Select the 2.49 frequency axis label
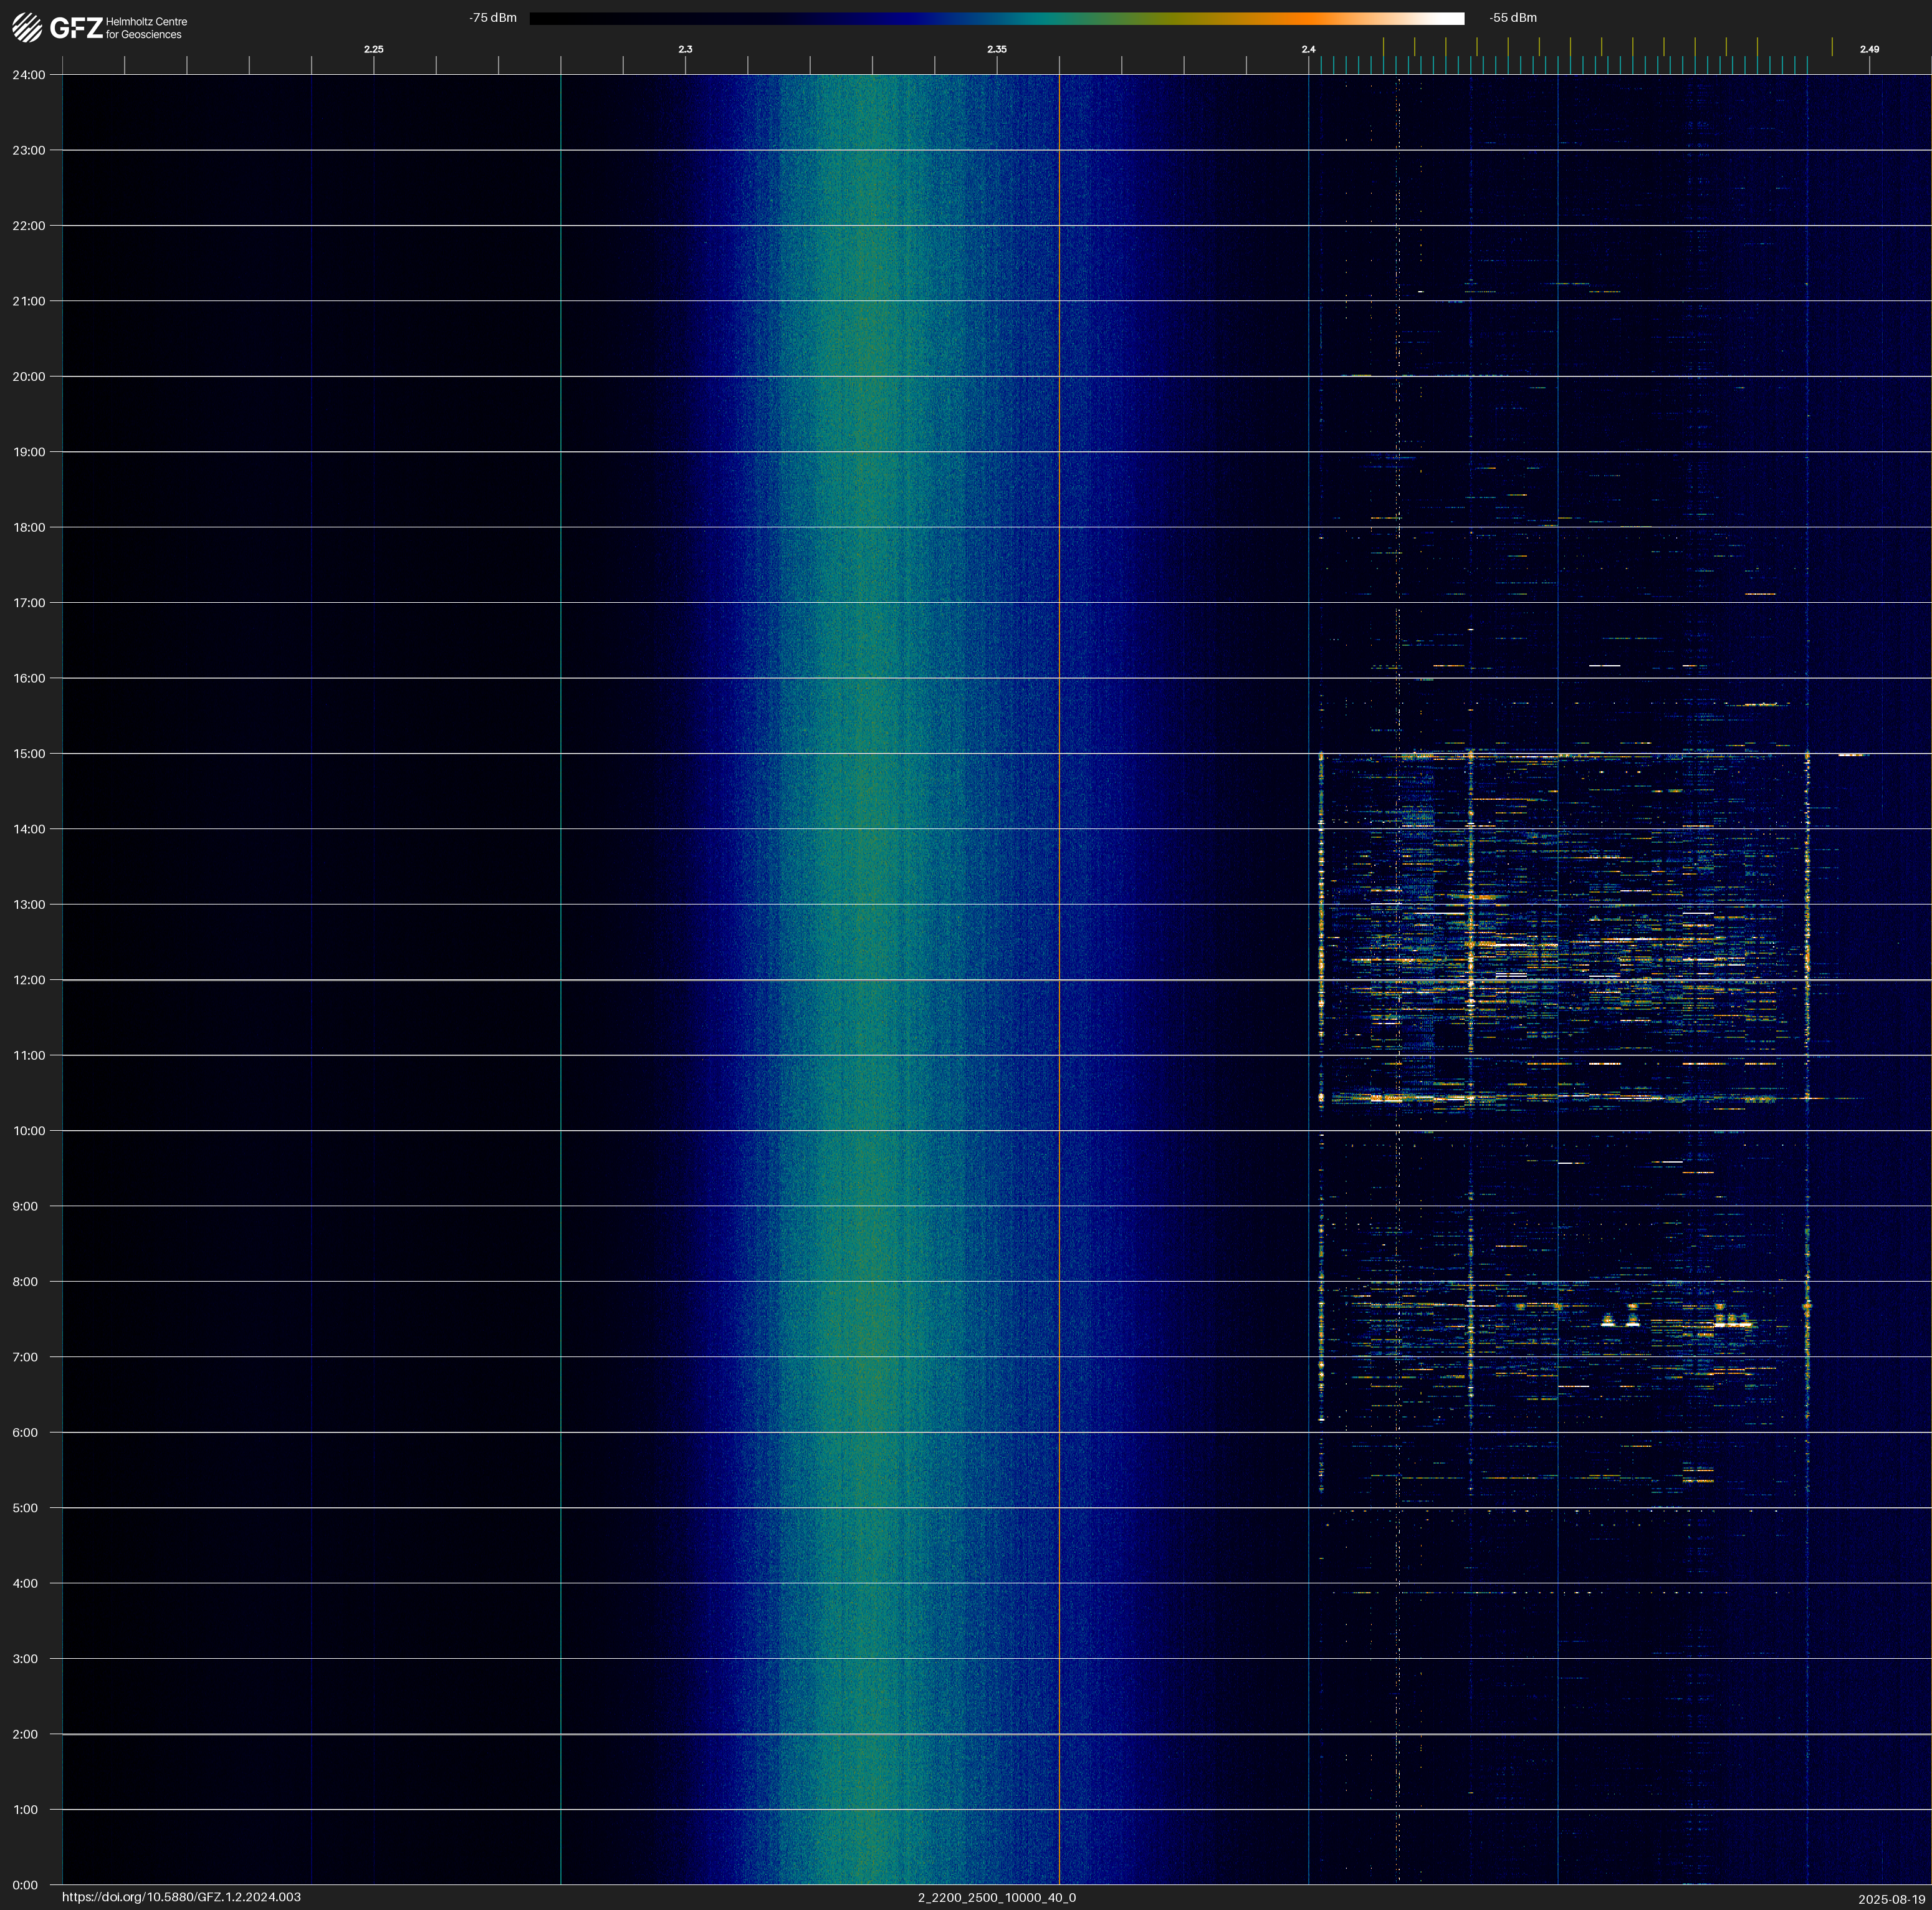The image size is (1932, 1910). [1868, 49]
